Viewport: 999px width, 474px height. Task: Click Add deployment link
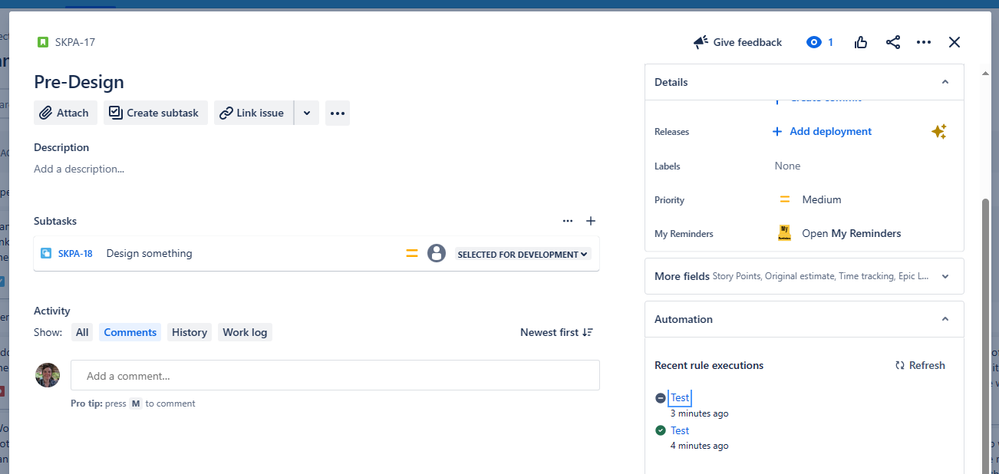[822, 132]
